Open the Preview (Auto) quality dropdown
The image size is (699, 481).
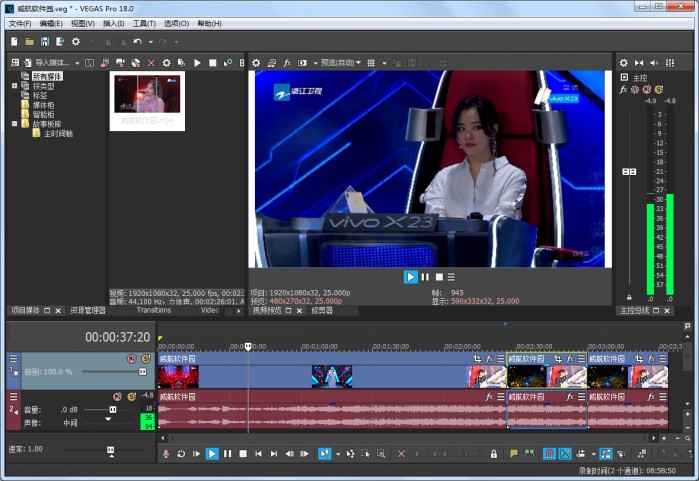[341, 63]
